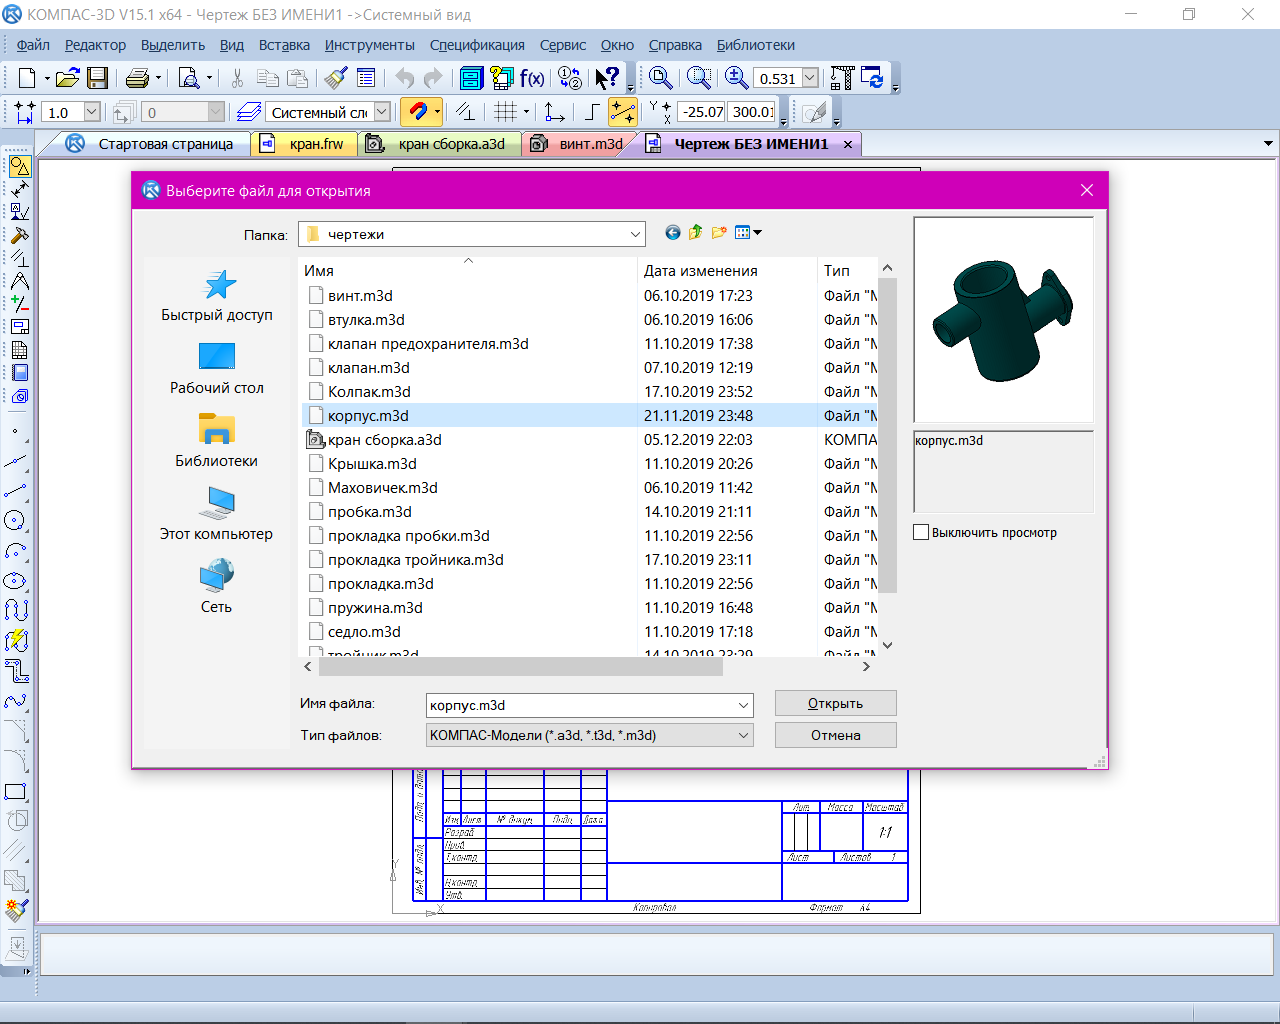Select the Circle drawing tool
The width and height of the screenshot is (1280, 1024).
click(x=15, y=520)
